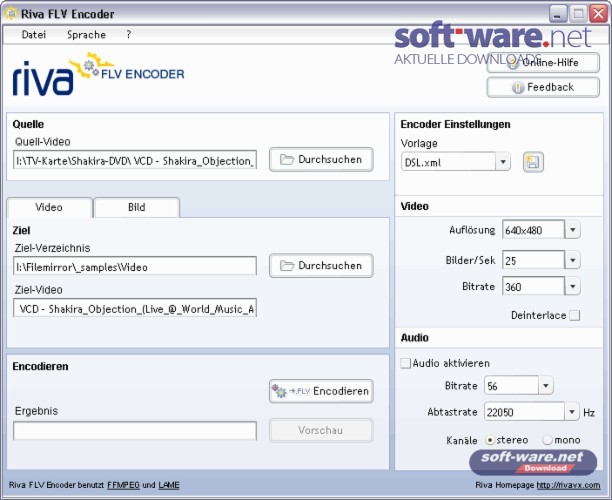Click the Ziel-Video filename field
The width and height of the screenshot is (612, 500).
pyautogui.click(x=135, y=308)
